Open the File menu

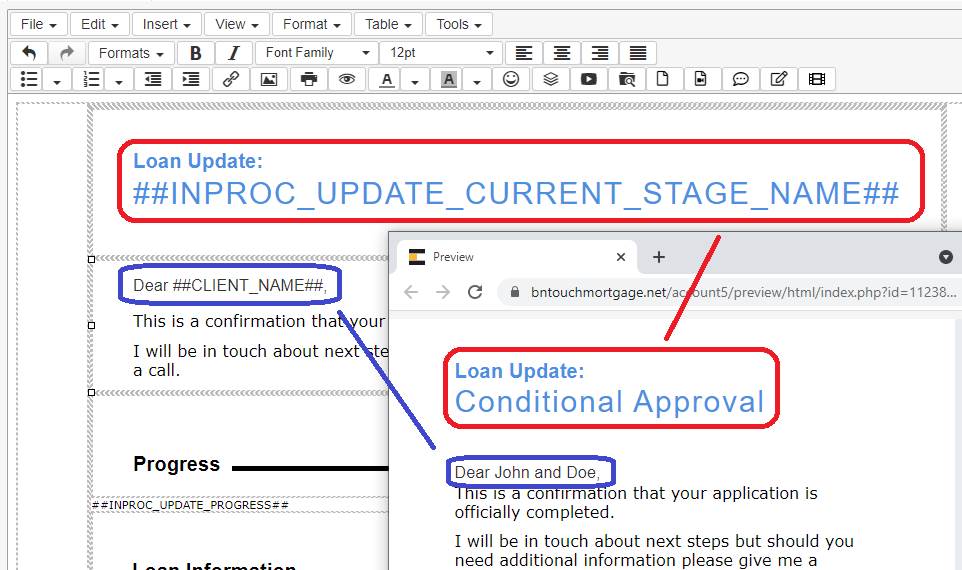coord(38,24)
